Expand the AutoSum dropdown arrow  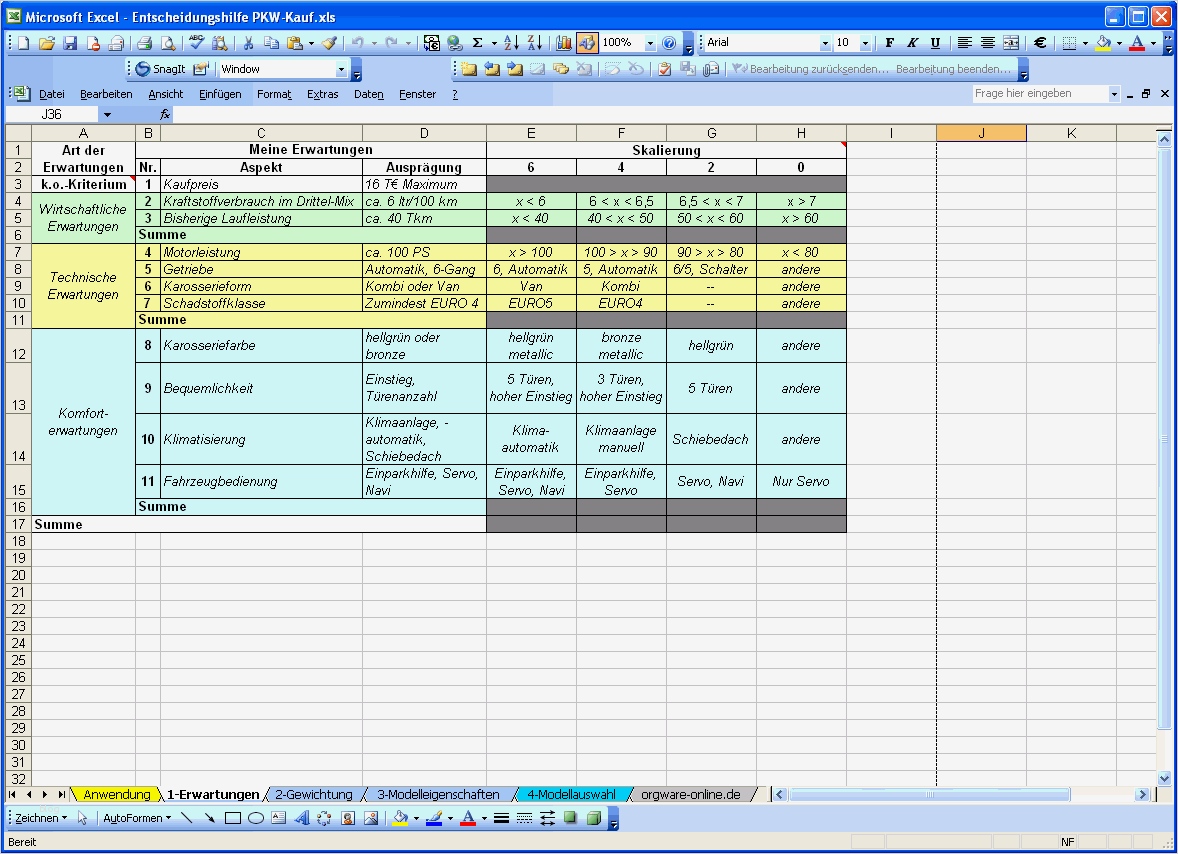(494, 43)
